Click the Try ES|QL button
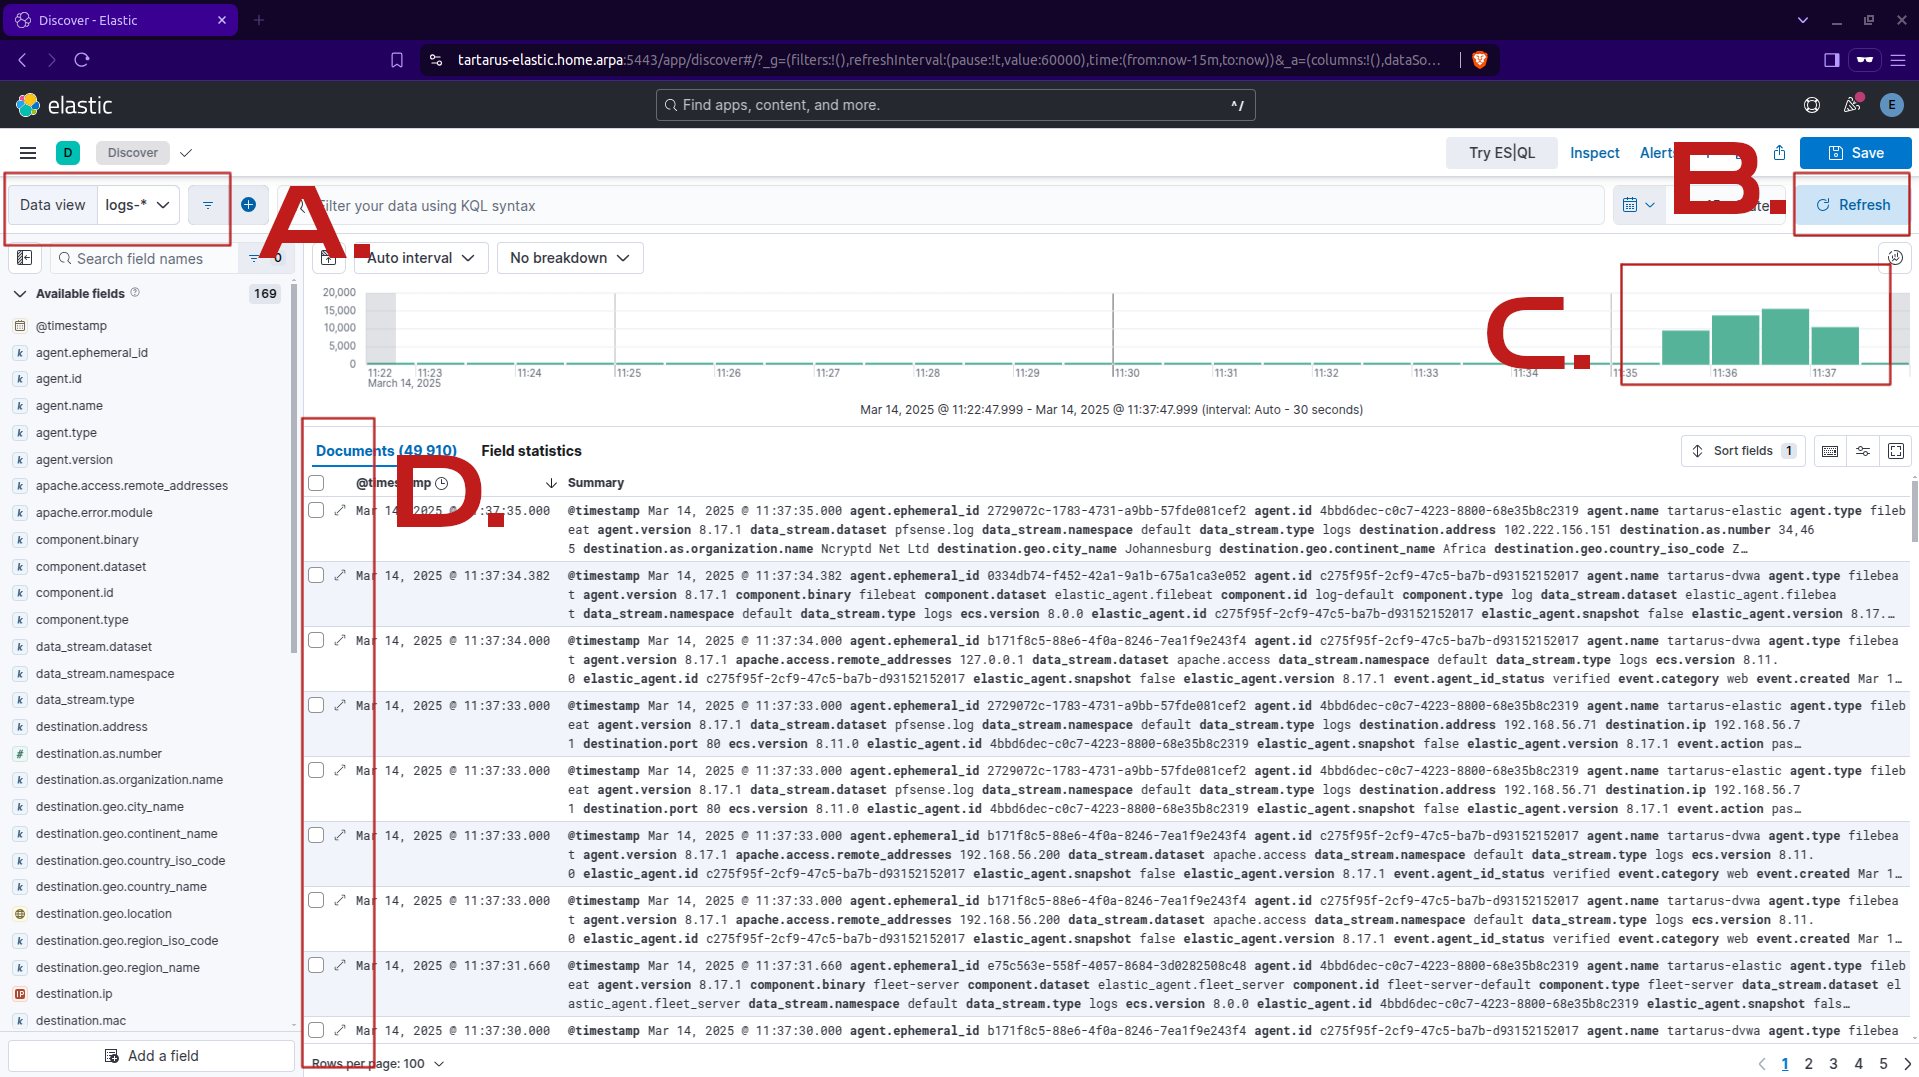Viewport: 1919px width, 1077px height. point(1501,153)
